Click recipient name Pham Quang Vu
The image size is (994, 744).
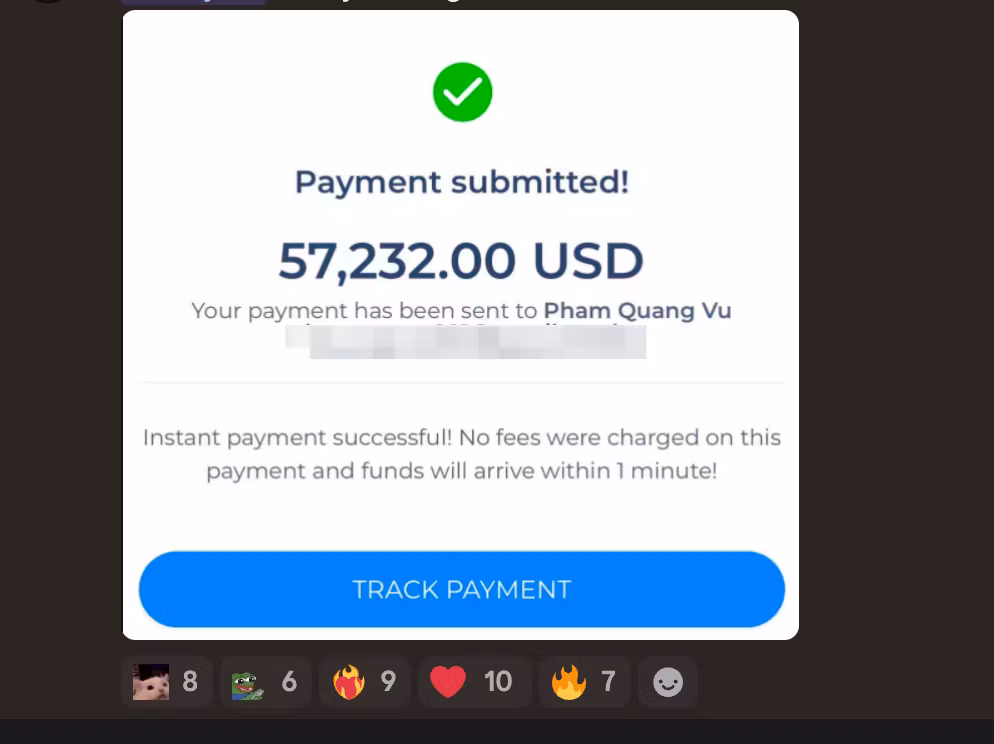click(638, 311)
